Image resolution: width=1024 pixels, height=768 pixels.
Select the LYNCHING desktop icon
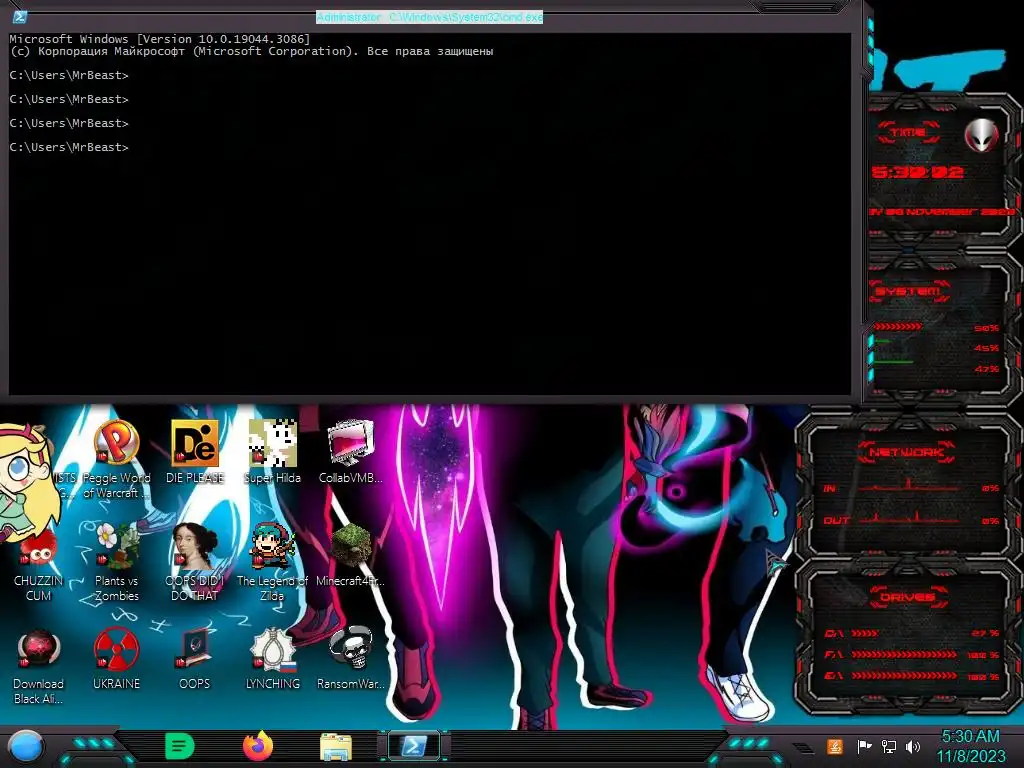[x=272, y=658]
